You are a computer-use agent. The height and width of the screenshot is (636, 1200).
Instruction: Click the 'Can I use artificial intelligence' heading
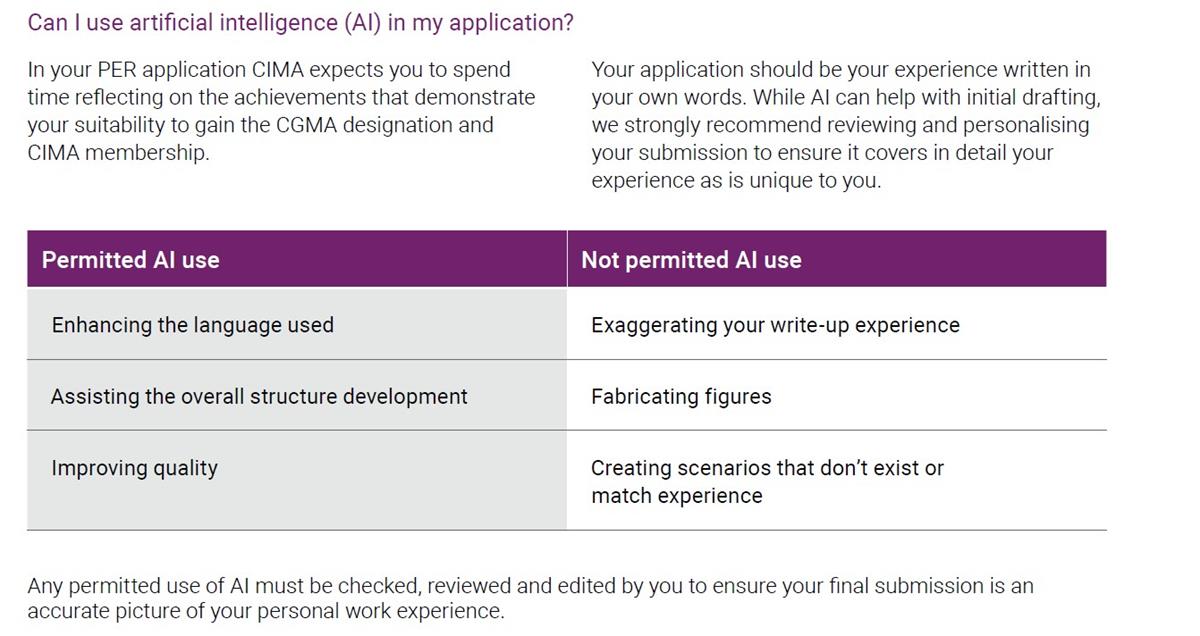coord(300,23)
